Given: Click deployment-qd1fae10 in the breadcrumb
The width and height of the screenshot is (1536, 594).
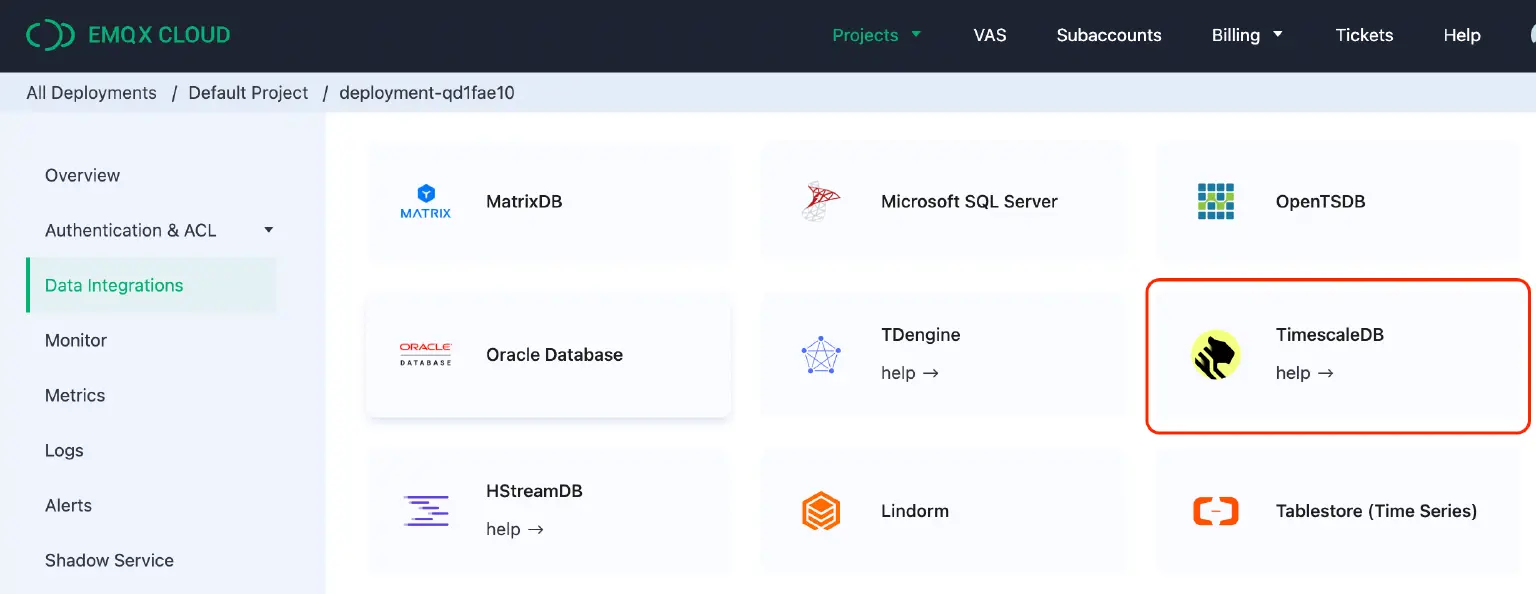Looking at the screenshot, I should coord(427,92).
